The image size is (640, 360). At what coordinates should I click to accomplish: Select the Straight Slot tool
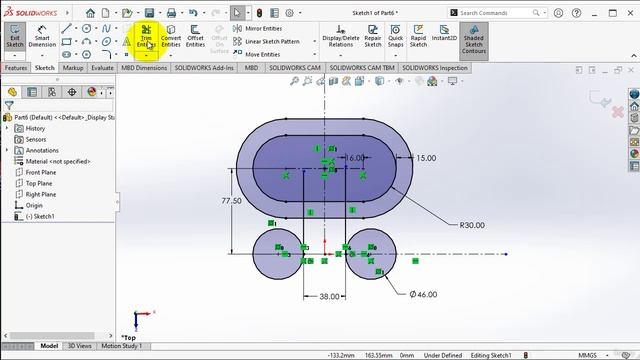(67, 54)
